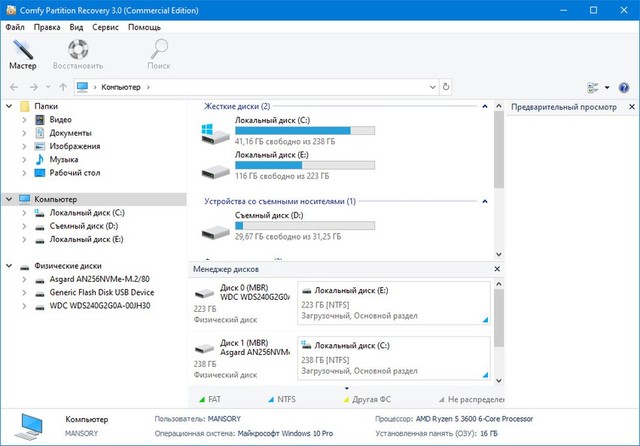Select Музыка folder in the tree
640x446 pixels.
tap(64, 159)
